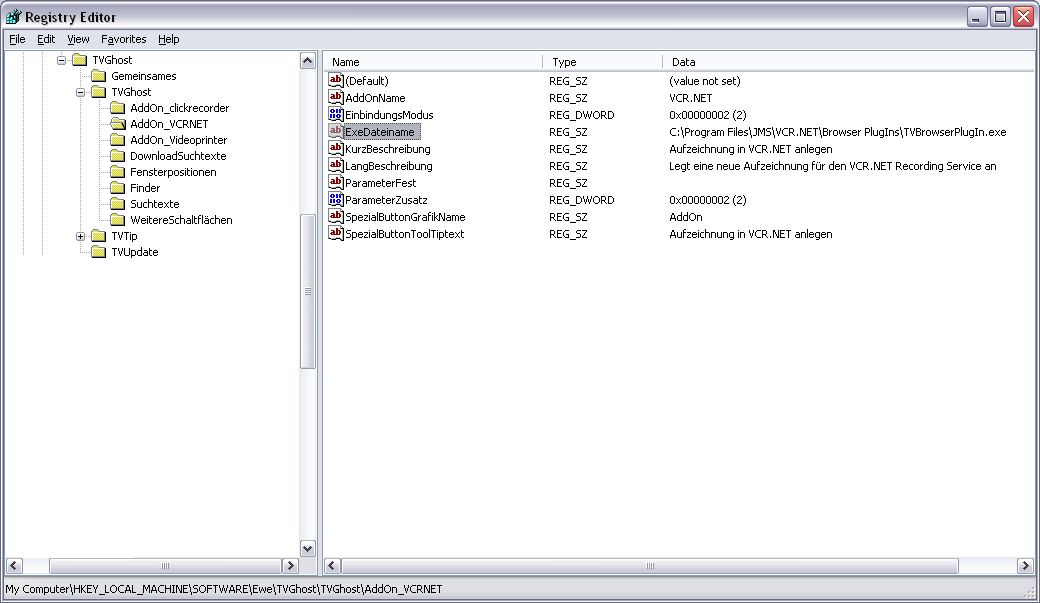Viewport: 1040px width, 603px height.
Task: Click the ParameterZusatz binary value icon
Action: pyautogui.click(x=336, y=200)
